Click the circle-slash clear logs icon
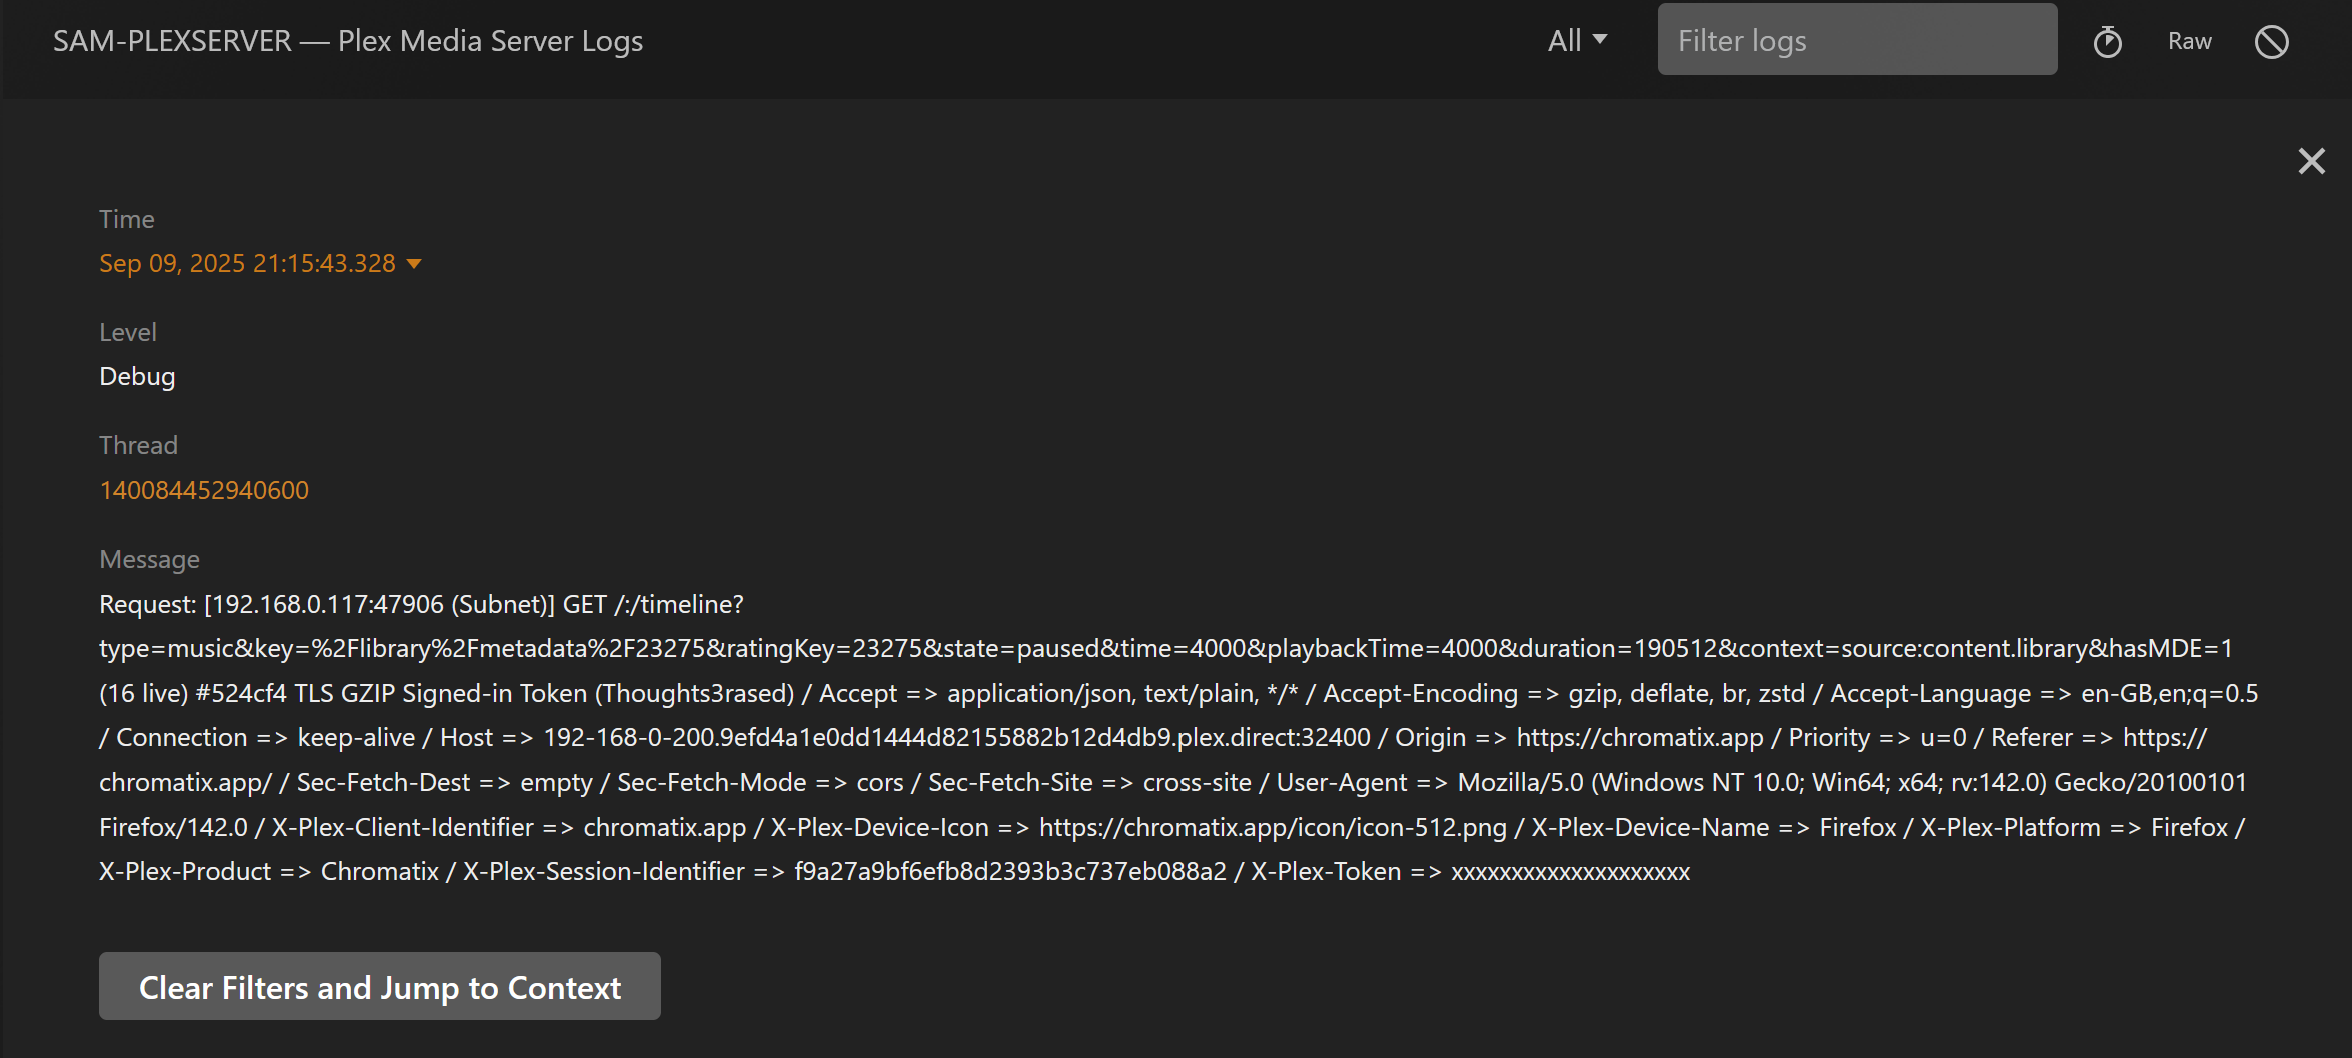The width and height of the screenshot is (2352, 1058). coord(2271,42)
